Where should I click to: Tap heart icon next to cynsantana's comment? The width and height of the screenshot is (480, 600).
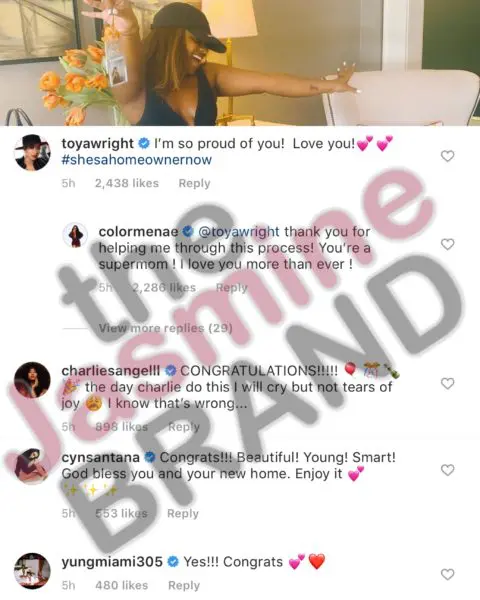pos(447,470)
